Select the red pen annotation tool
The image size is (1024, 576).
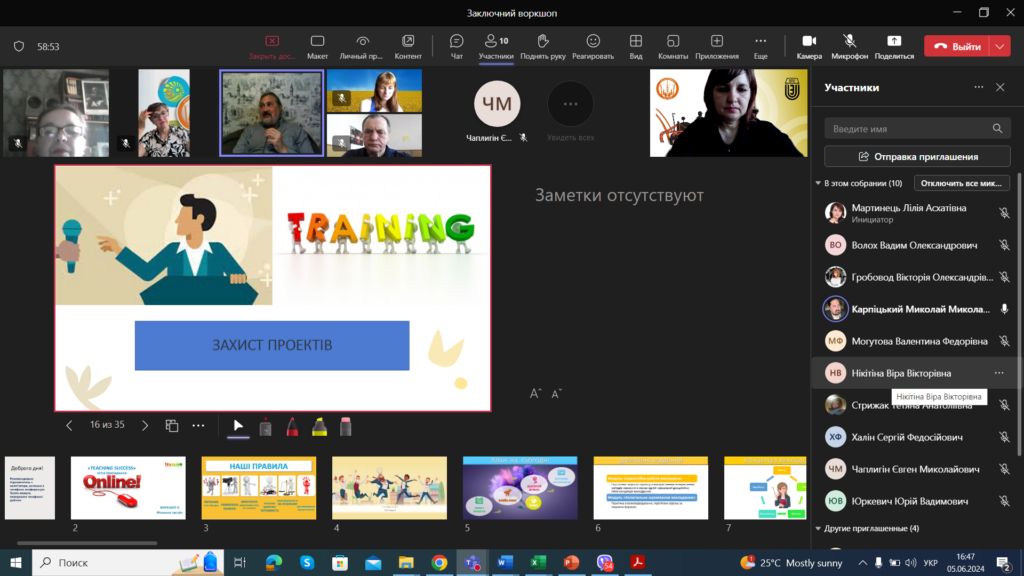point(292,426)
